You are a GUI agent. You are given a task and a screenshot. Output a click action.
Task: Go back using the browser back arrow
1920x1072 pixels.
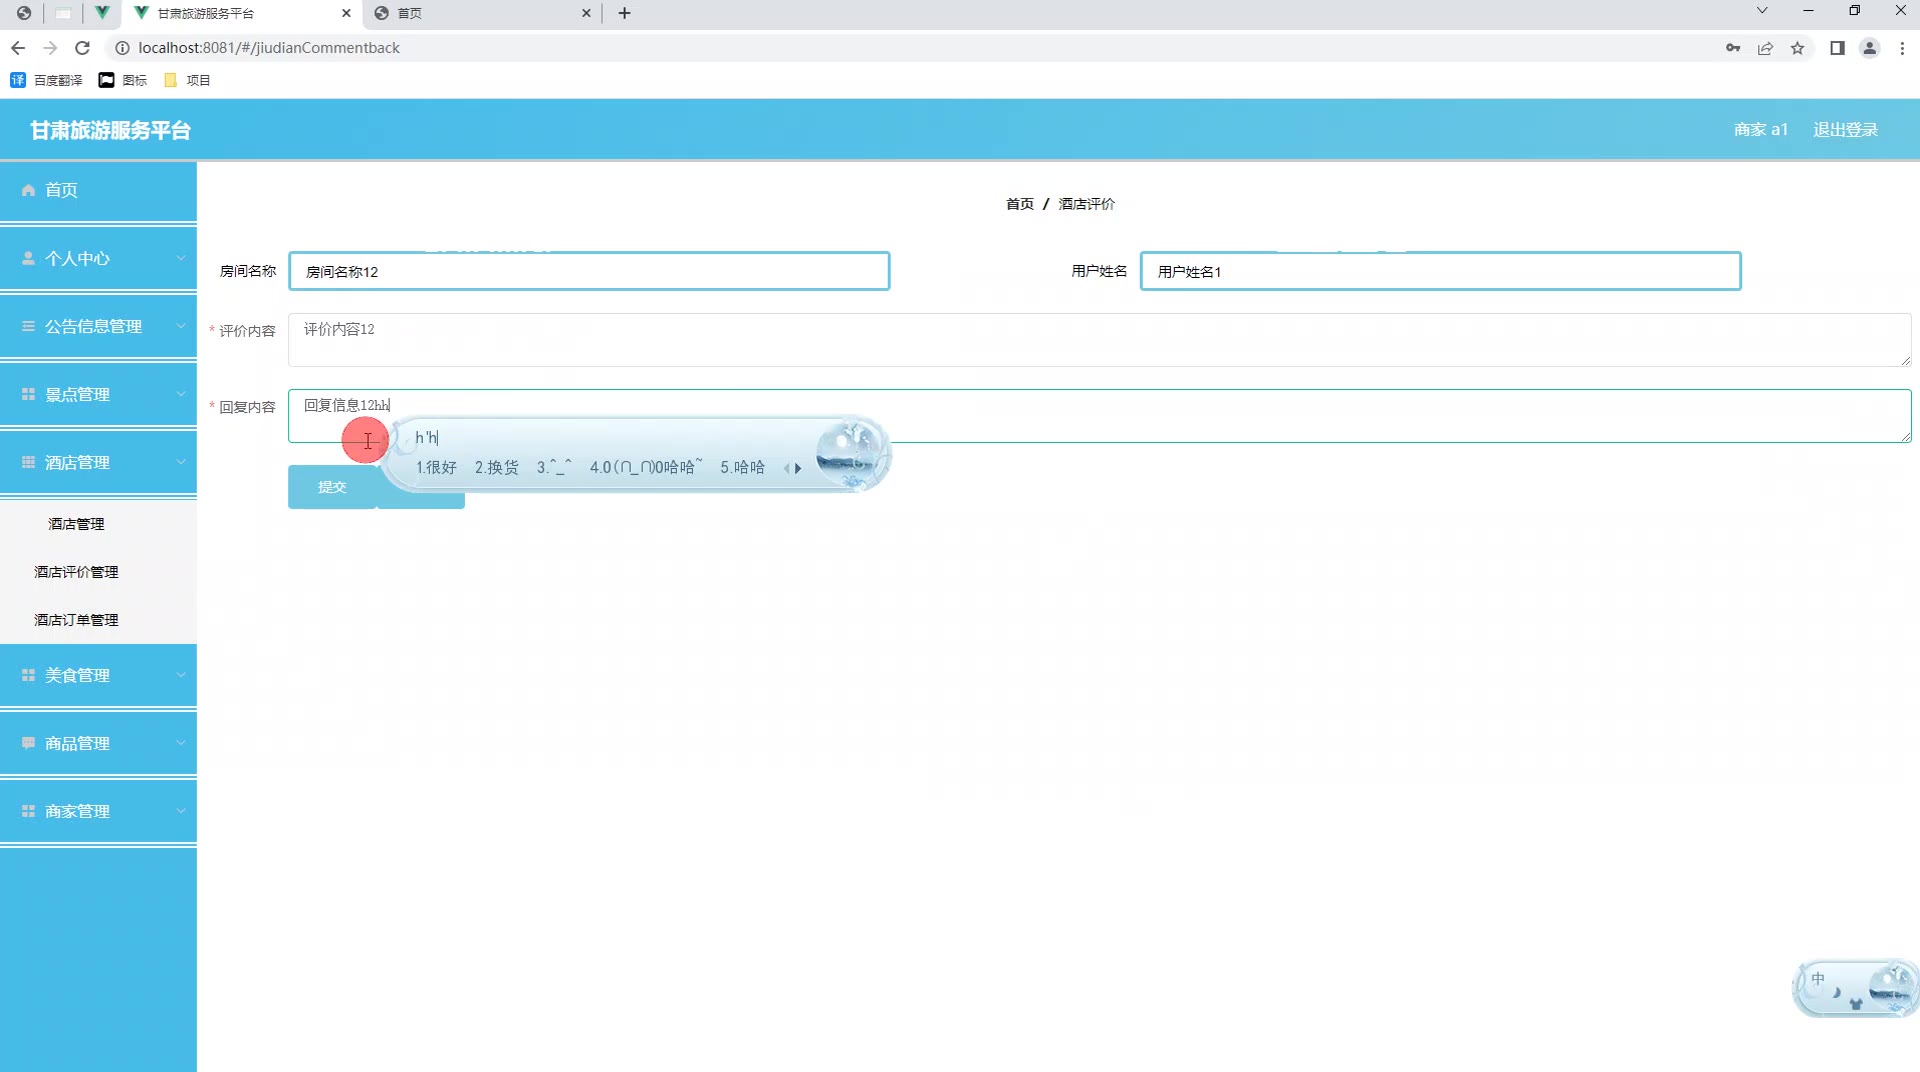click(x=18, y=48)
